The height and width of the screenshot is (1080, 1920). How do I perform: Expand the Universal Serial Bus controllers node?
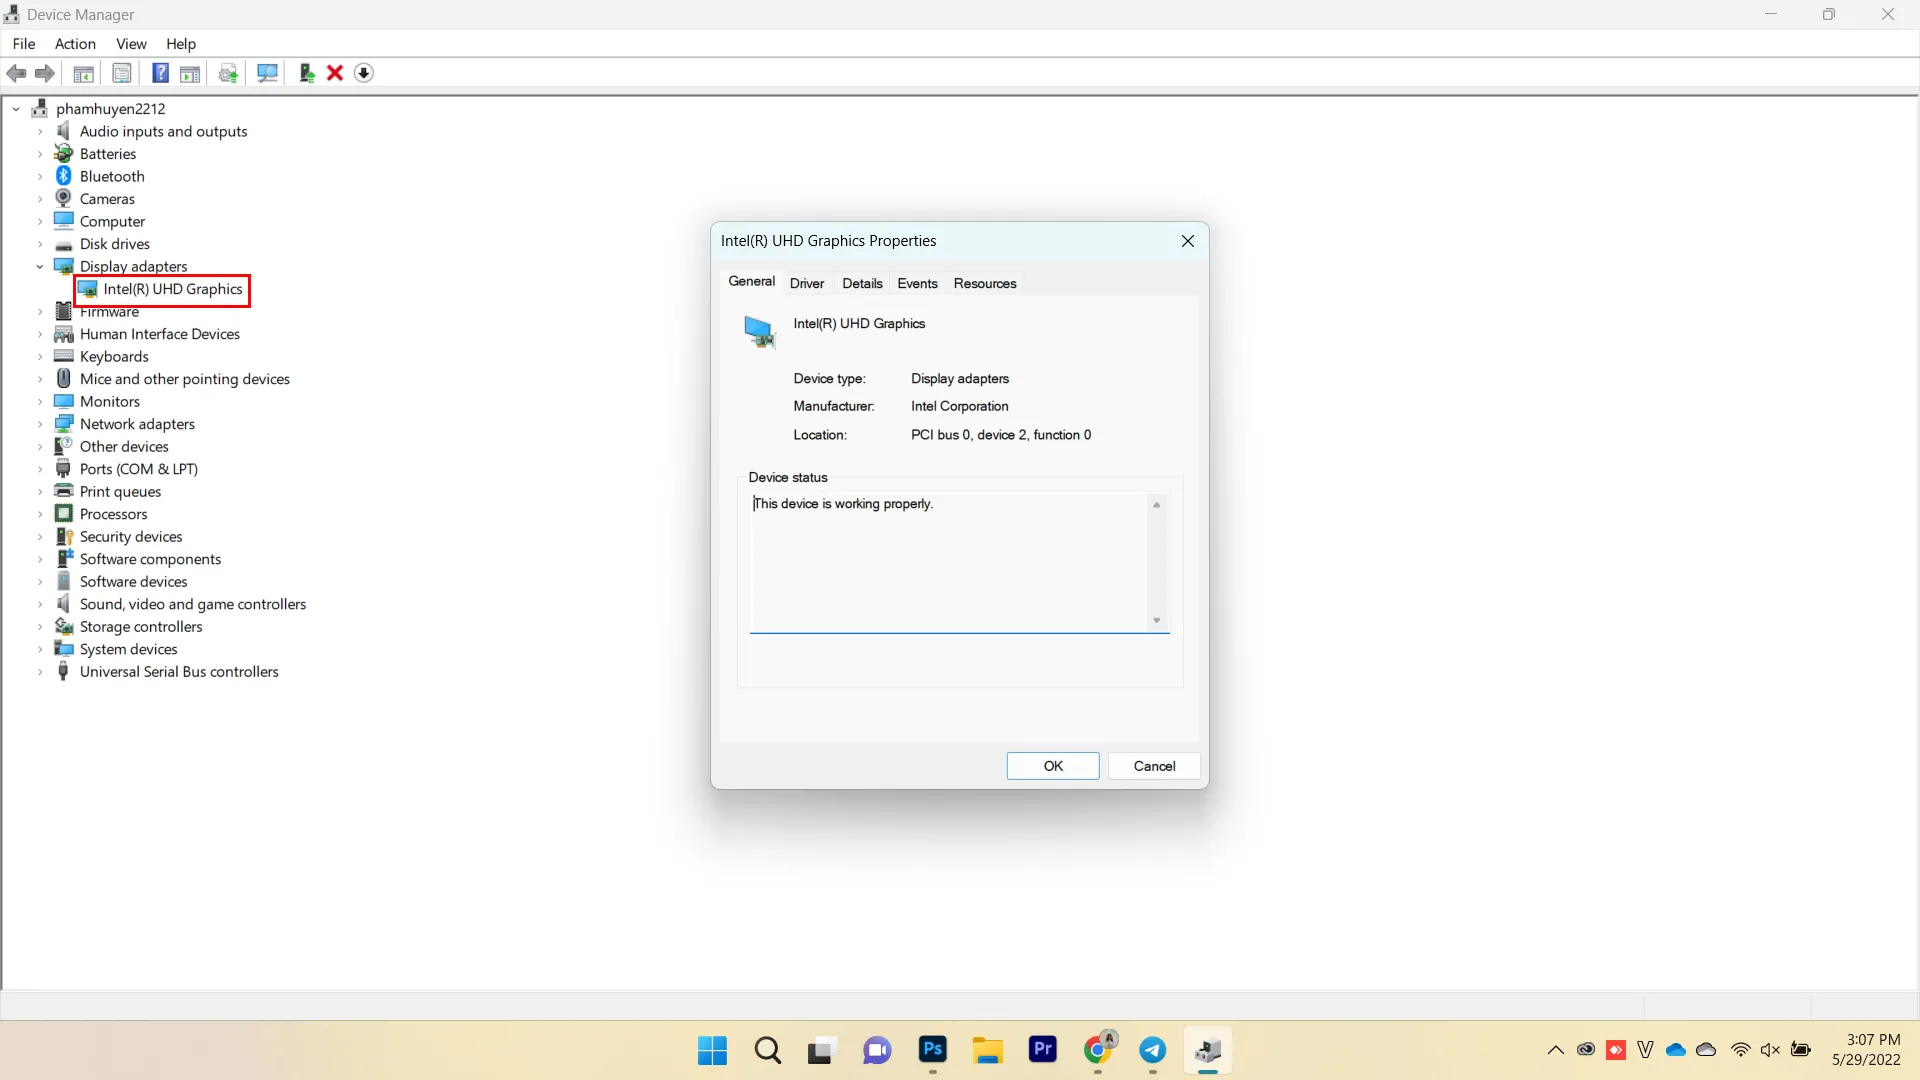pos(40,672)
